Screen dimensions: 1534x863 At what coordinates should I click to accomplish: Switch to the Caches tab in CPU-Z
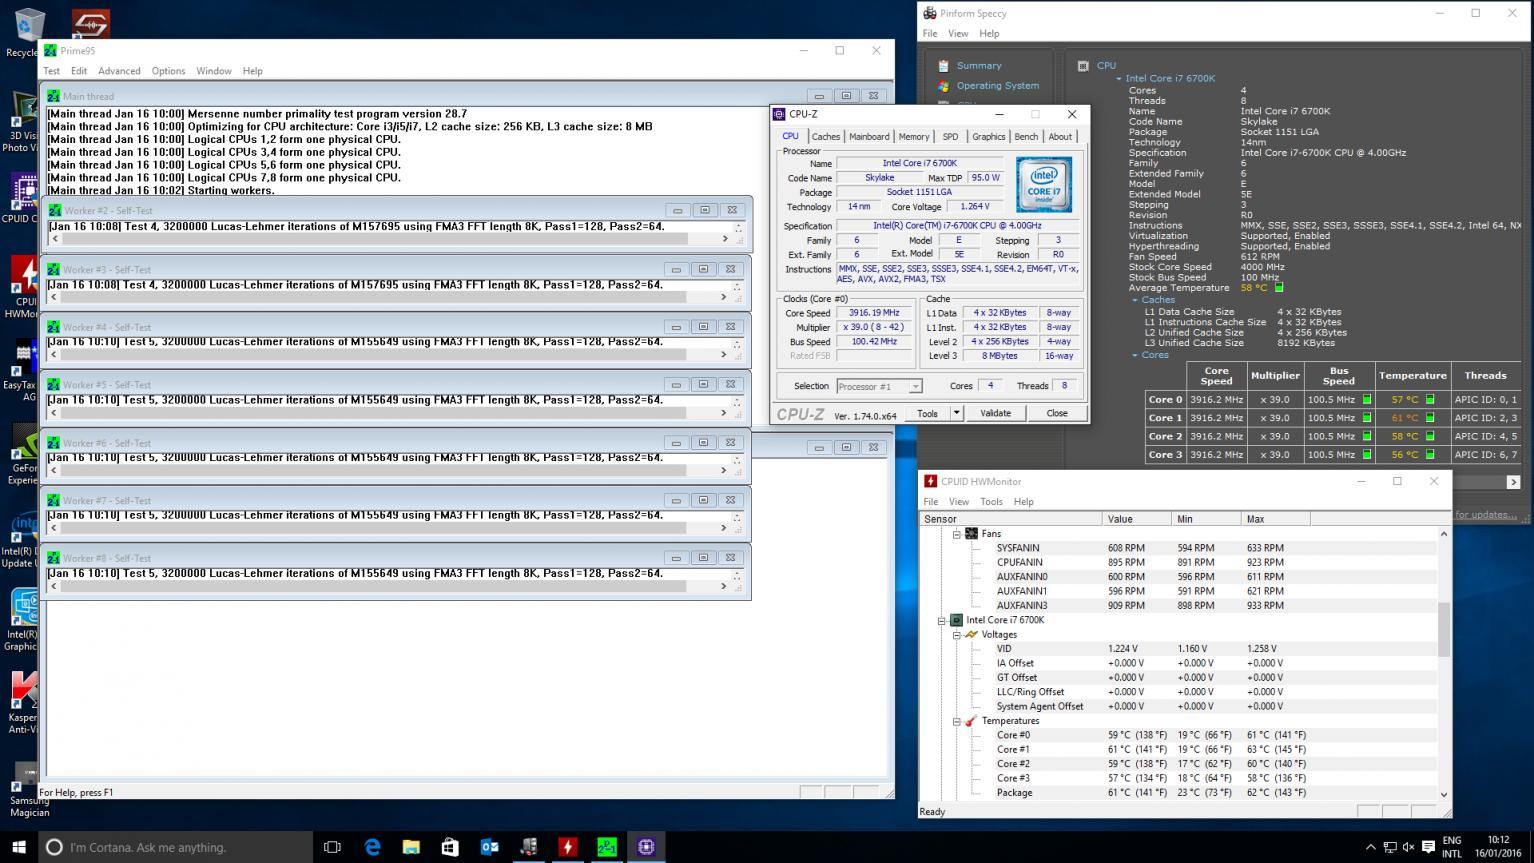tap(826, 137)
